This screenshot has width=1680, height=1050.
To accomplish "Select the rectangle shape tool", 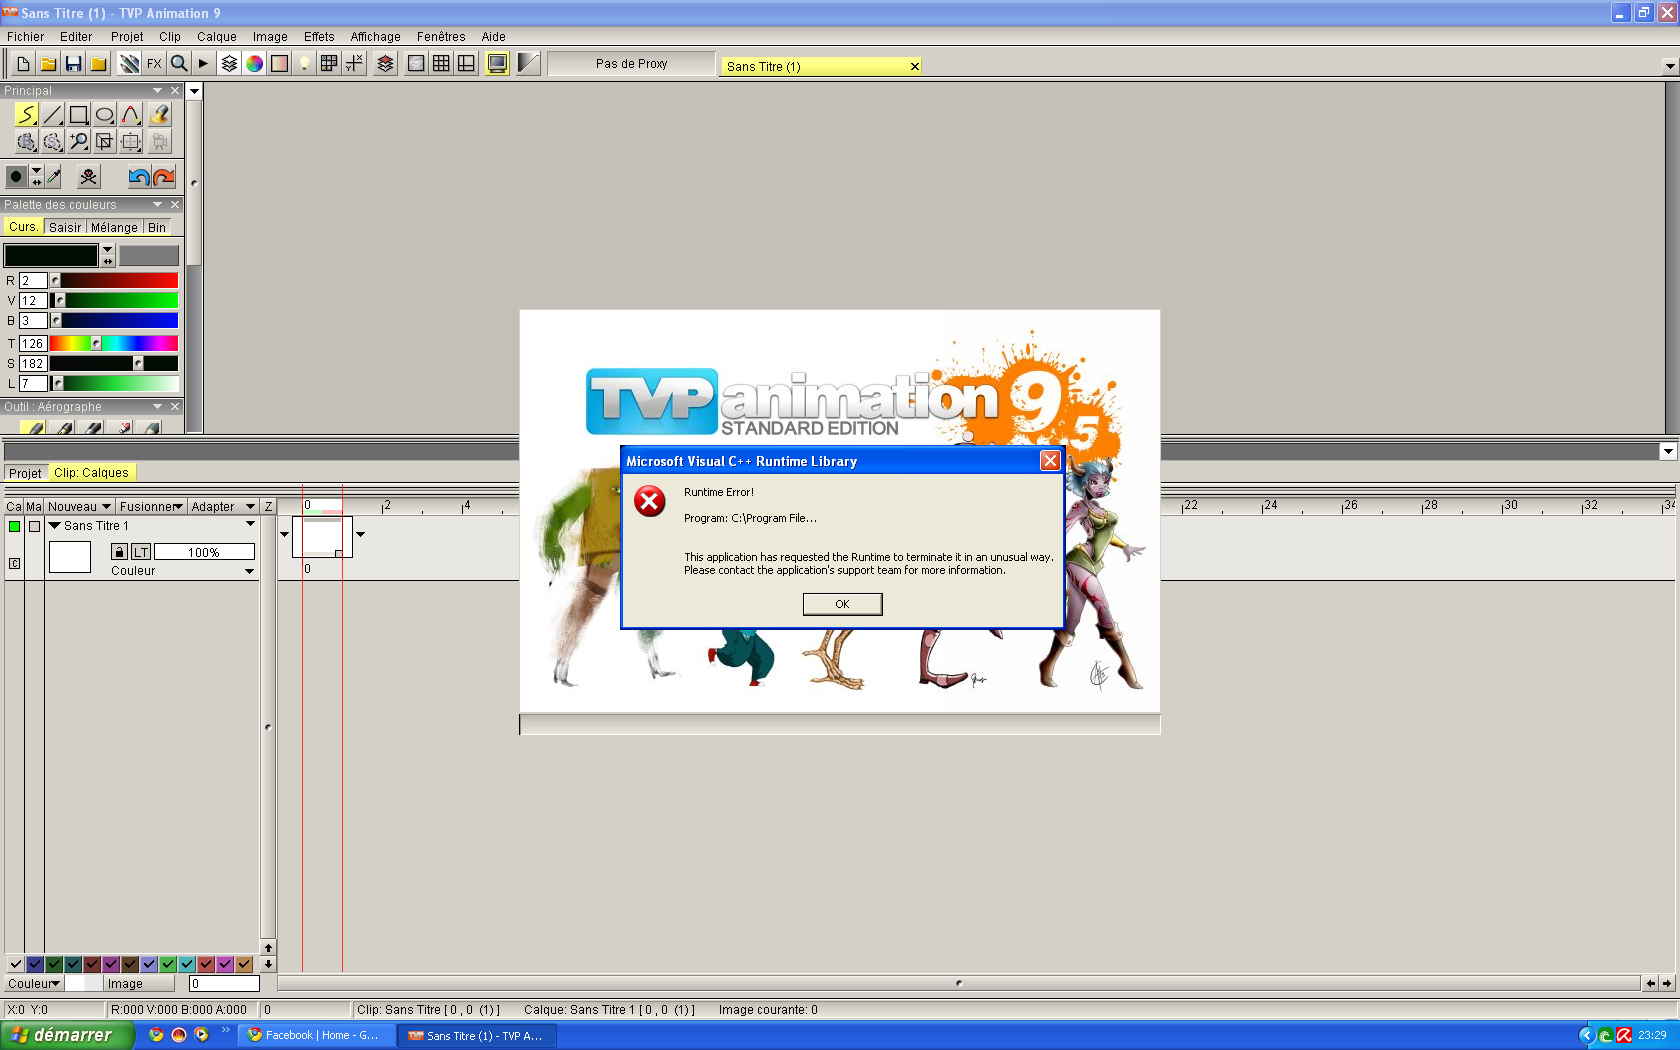I will click(79, 115).
